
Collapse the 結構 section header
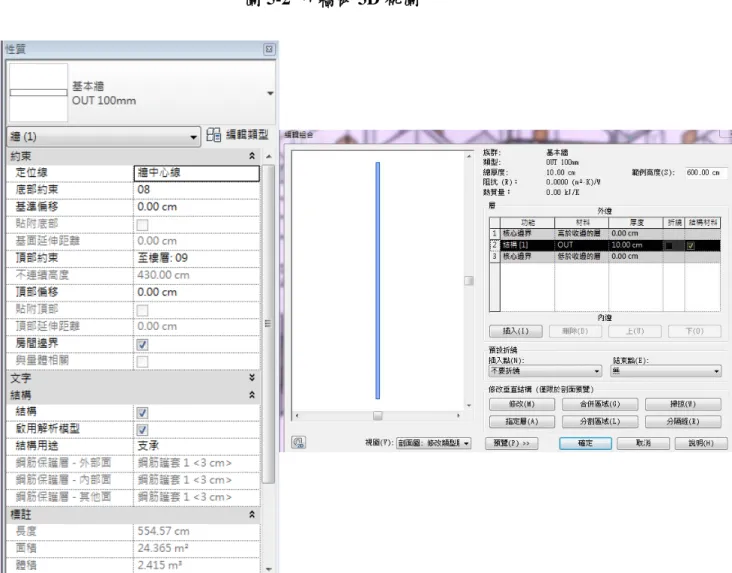click(252, 395)
